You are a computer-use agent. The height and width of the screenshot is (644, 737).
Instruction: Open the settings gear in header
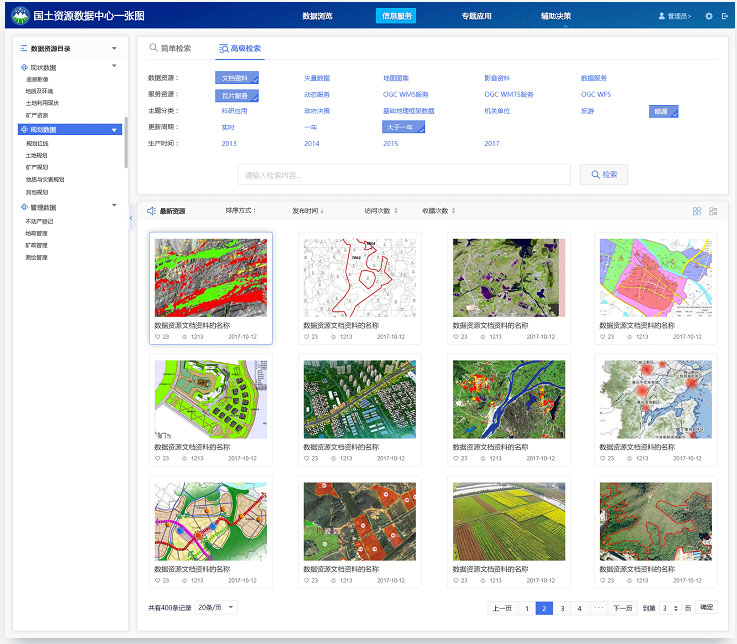click(x=709, y=16)
